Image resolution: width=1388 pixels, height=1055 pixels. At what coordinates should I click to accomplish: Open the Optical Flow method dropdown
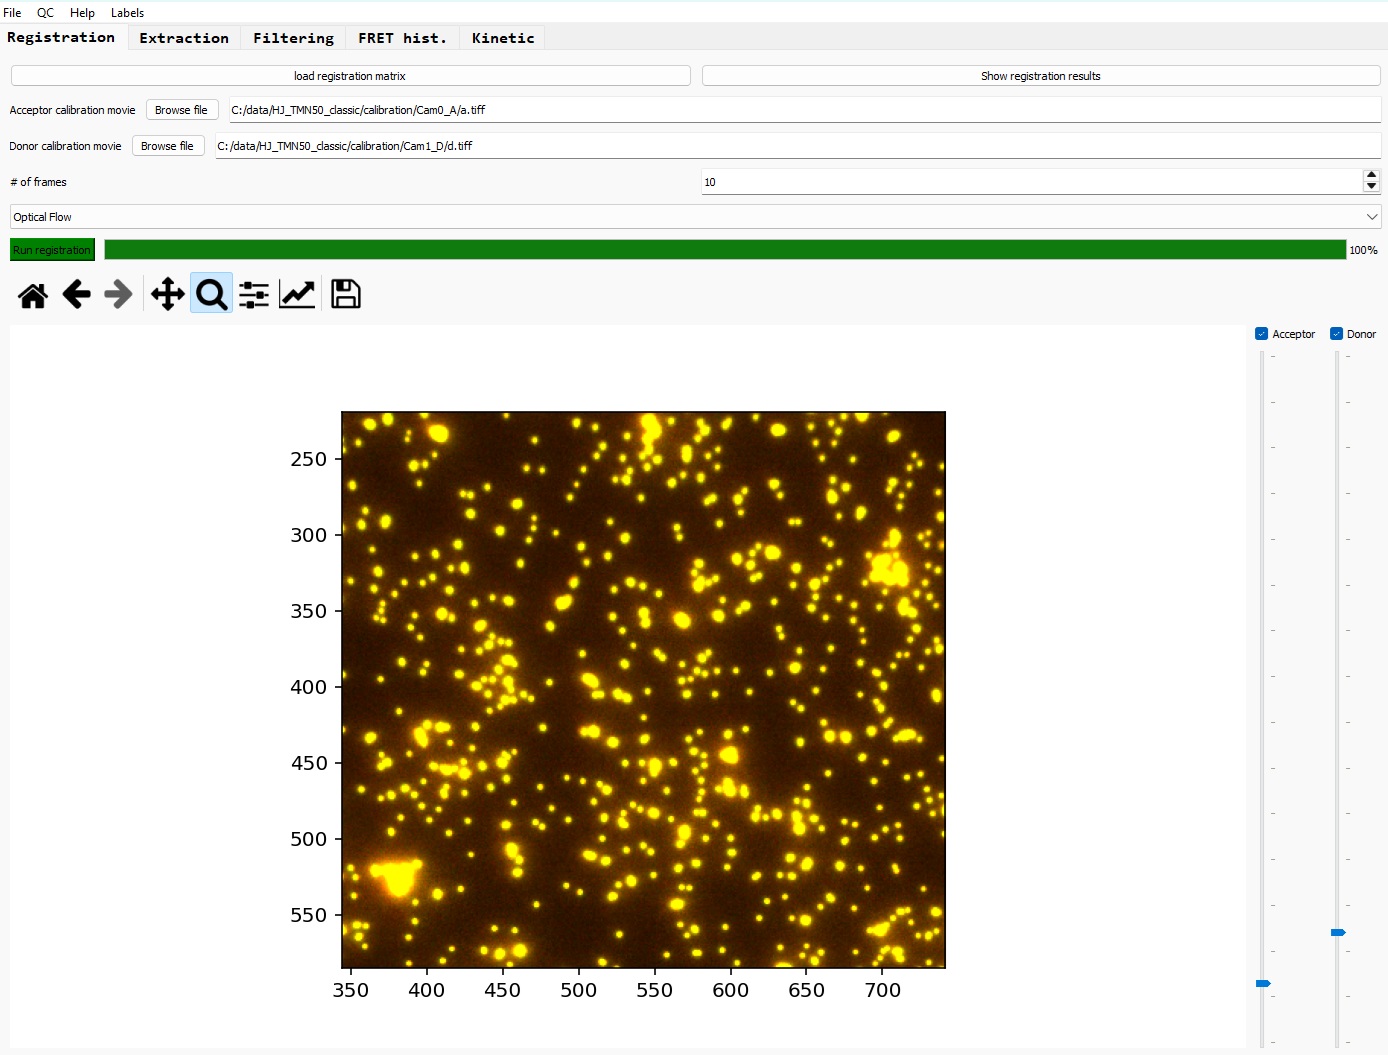(695, 217)
